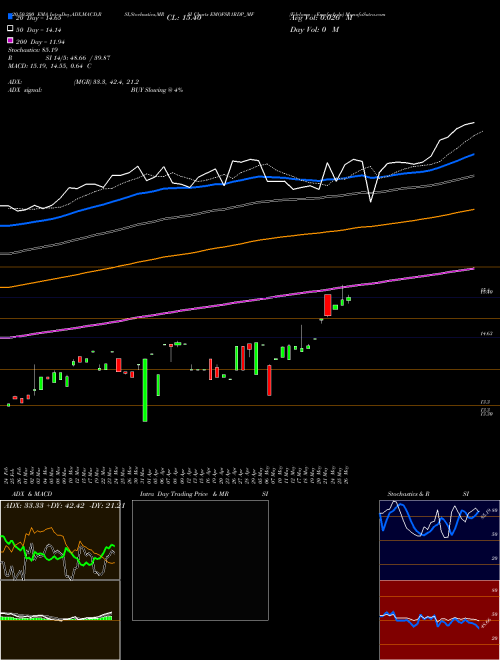This screenshot has width=500, height=660.
Task: Select the '20 Day - 14.65' legend text
Action: point(39,18)
